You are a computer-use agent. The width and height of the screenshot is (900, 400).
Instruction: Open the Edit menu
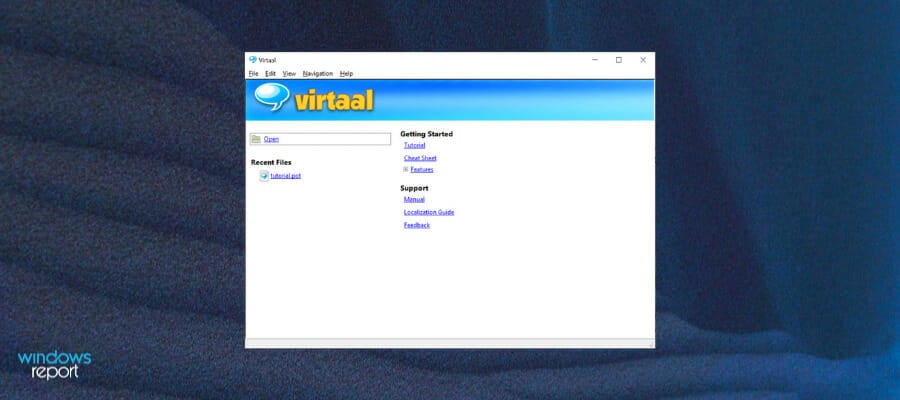tap(270, 73)
